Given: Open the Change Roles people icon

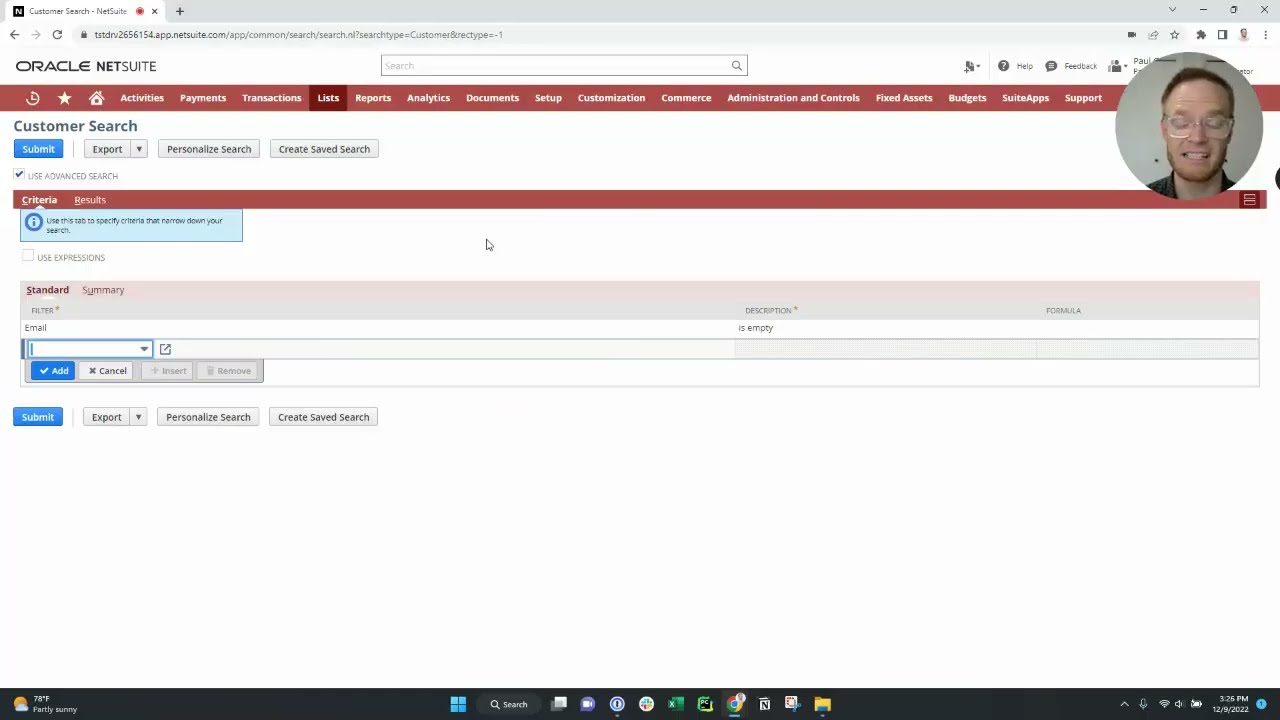Looking at the screenshot, I should [x=1115, y=66].
